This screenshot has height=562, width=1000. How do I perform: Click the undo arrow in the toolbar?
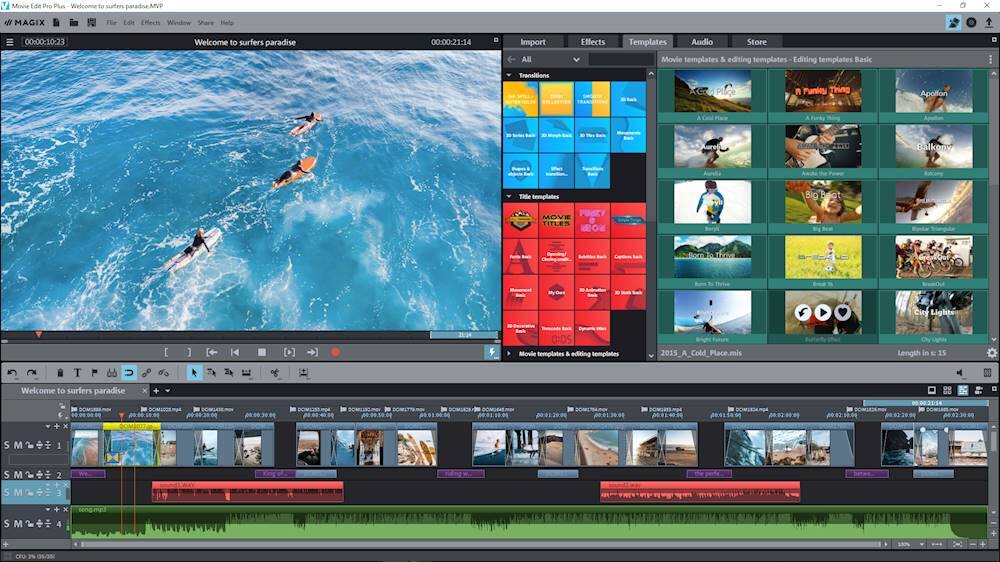[12, 373]
